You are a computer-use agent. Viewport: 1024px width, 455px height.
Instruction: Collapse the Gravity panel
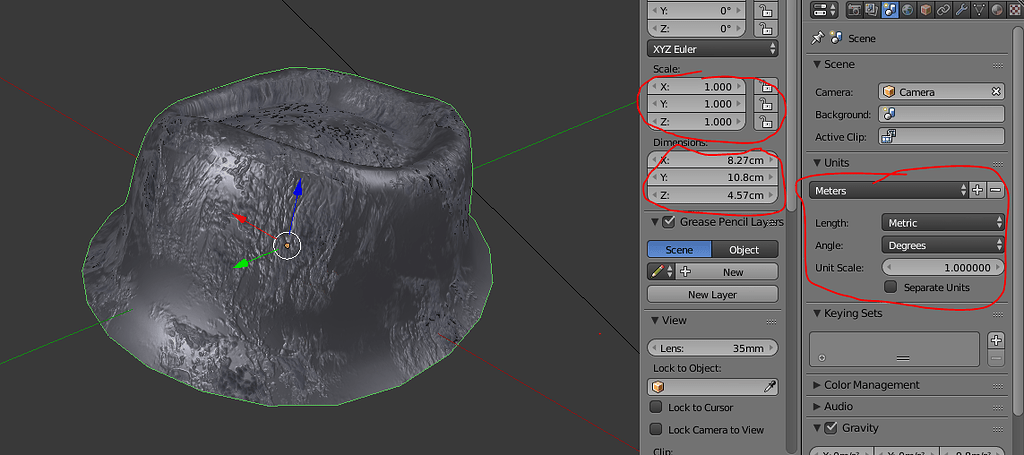818,428
